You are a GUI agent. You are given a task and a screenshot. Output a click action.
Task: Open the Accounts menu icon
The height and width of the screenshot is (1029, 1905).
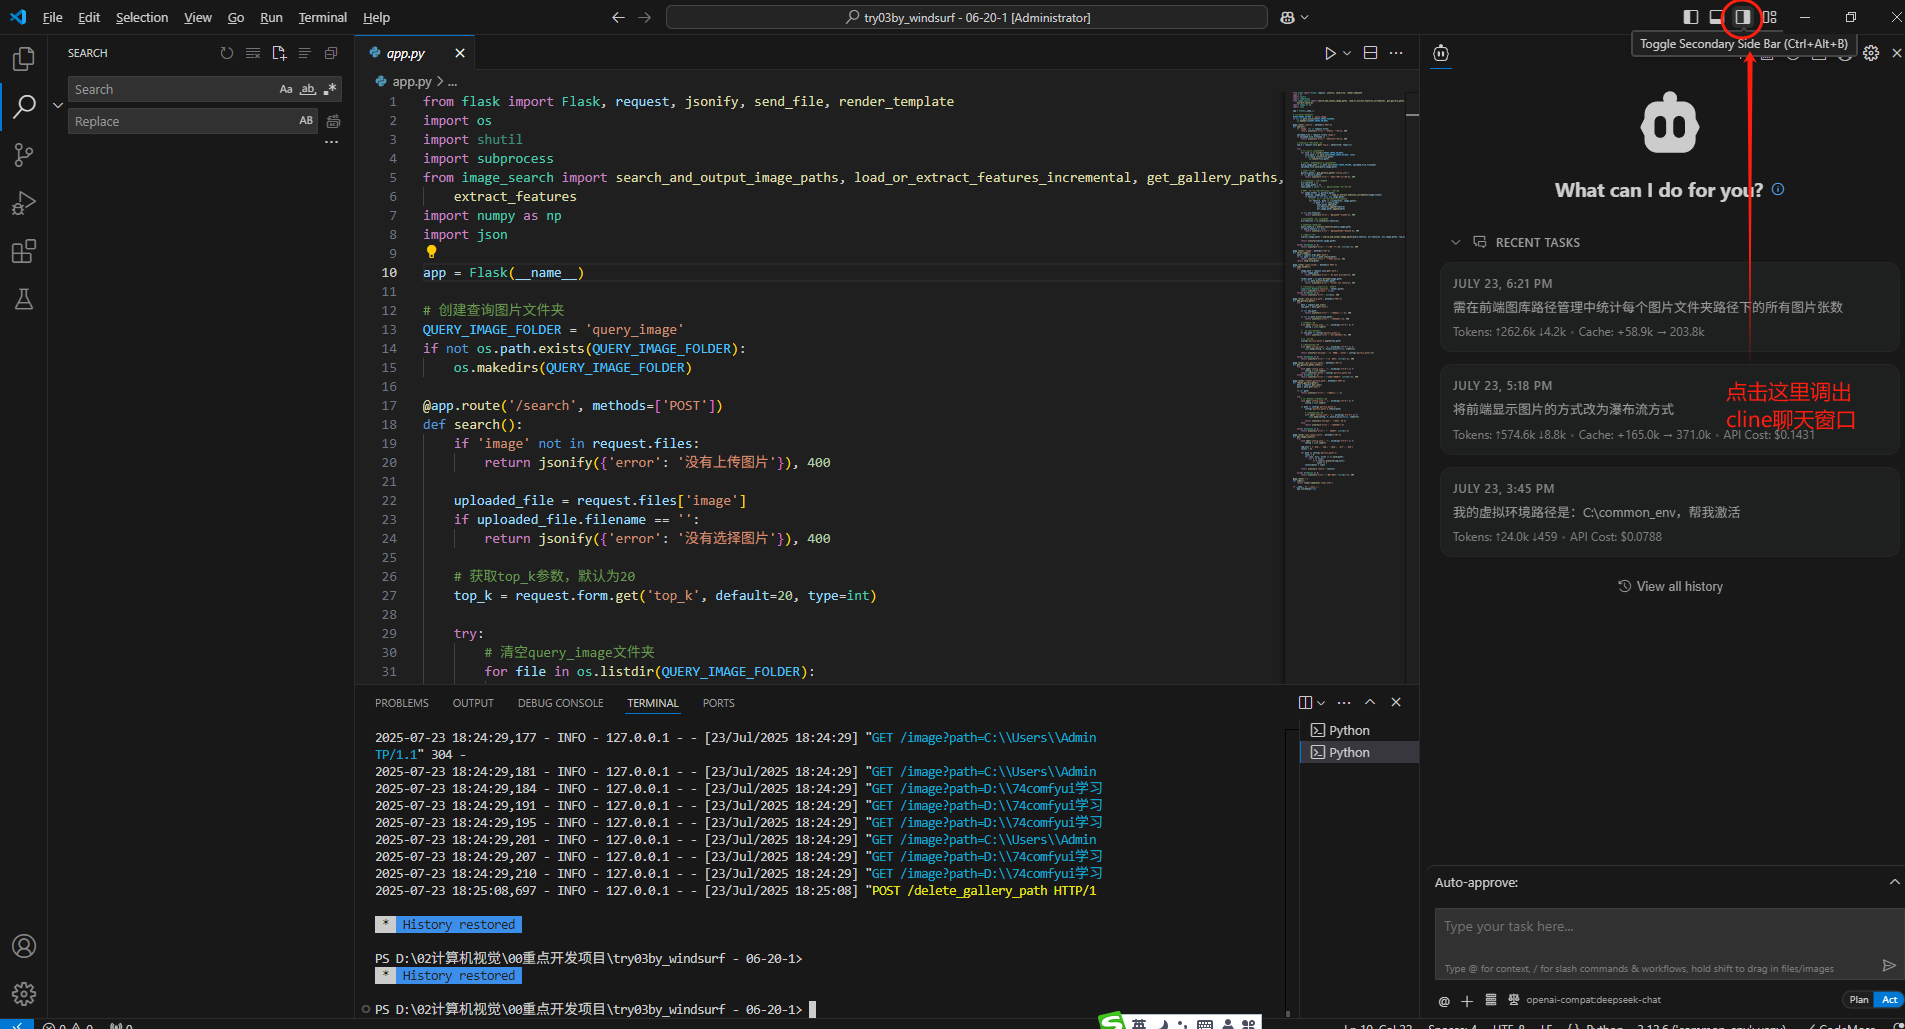tap(24, 946)
